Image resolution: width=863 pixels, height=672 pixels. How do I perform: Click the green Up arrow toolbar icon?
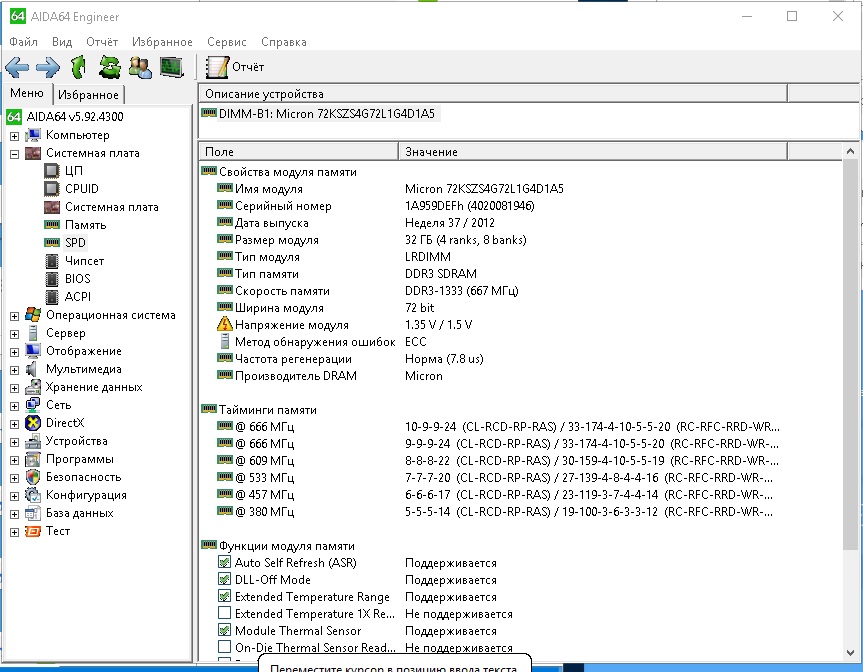[79, 67]
